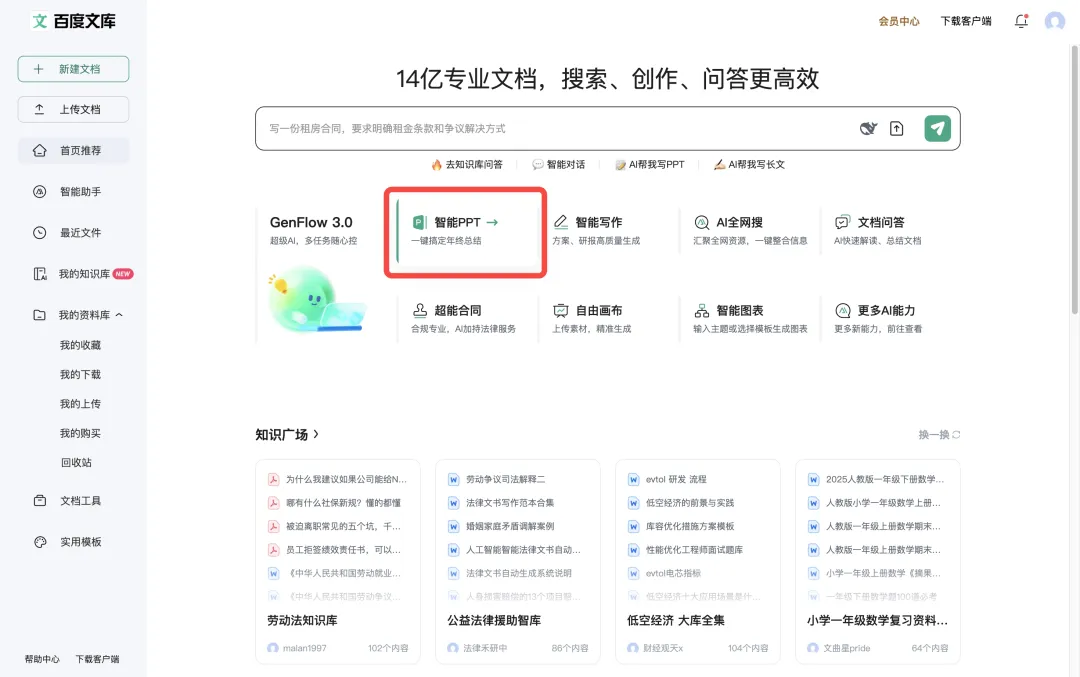Click author 文曲星pride

pos(847,648)
